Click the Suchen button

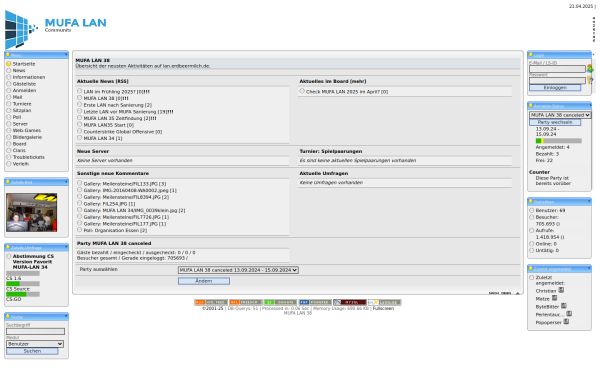32,351
